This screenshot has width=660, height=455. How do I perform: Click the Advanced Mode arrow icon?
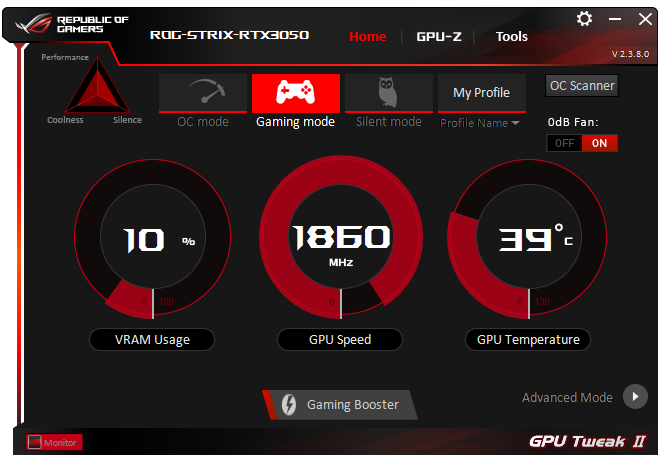(x=635, y=396)
